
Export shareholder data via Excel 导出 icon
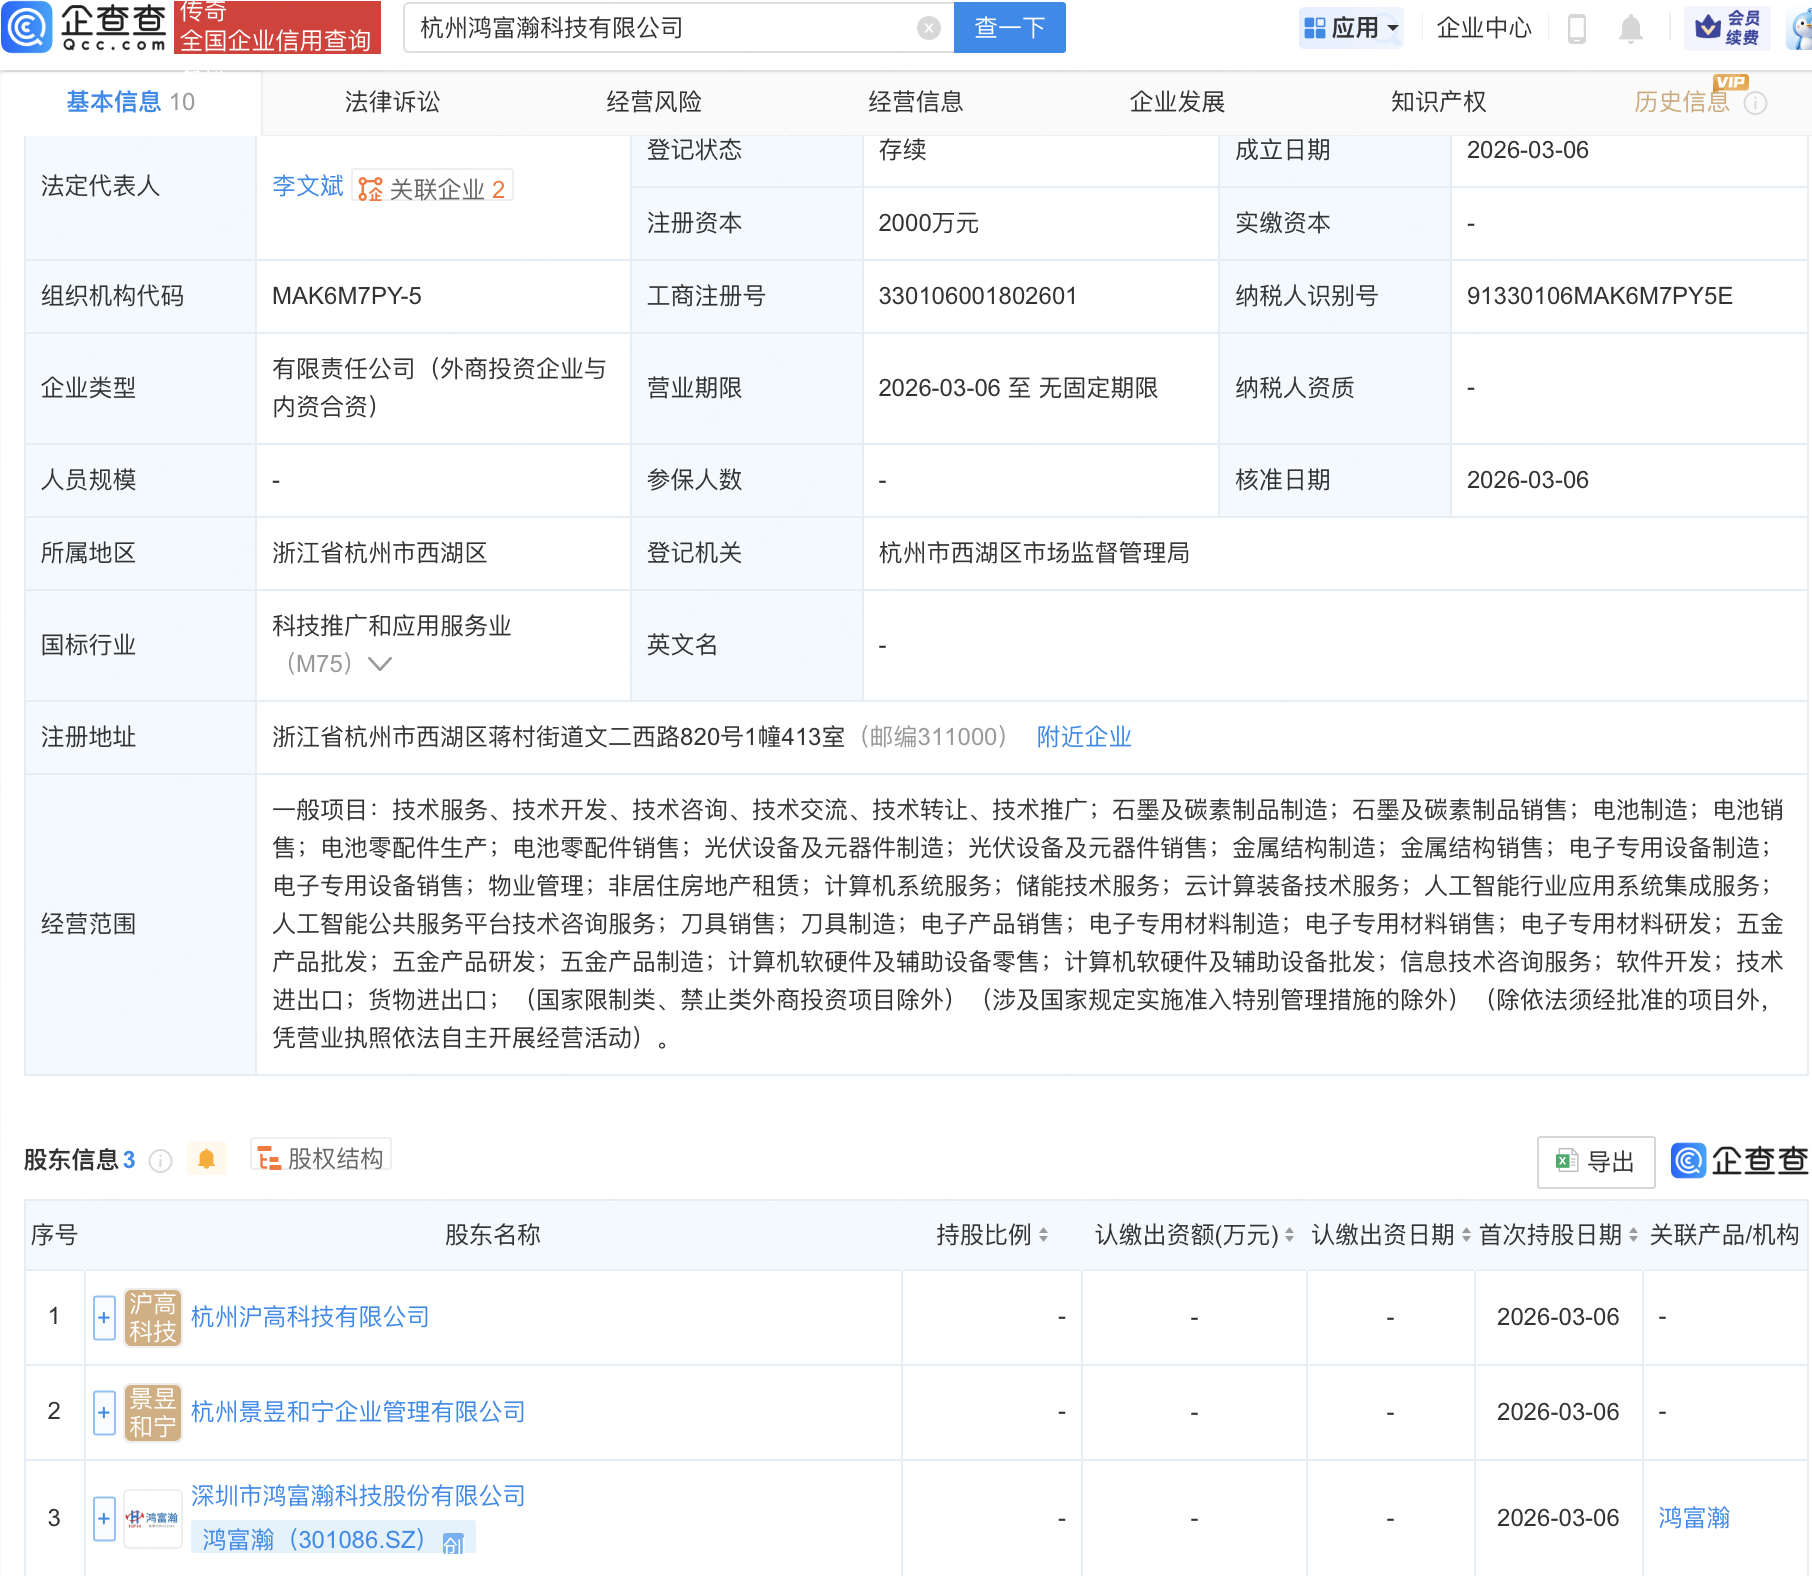(1596, 1162)
